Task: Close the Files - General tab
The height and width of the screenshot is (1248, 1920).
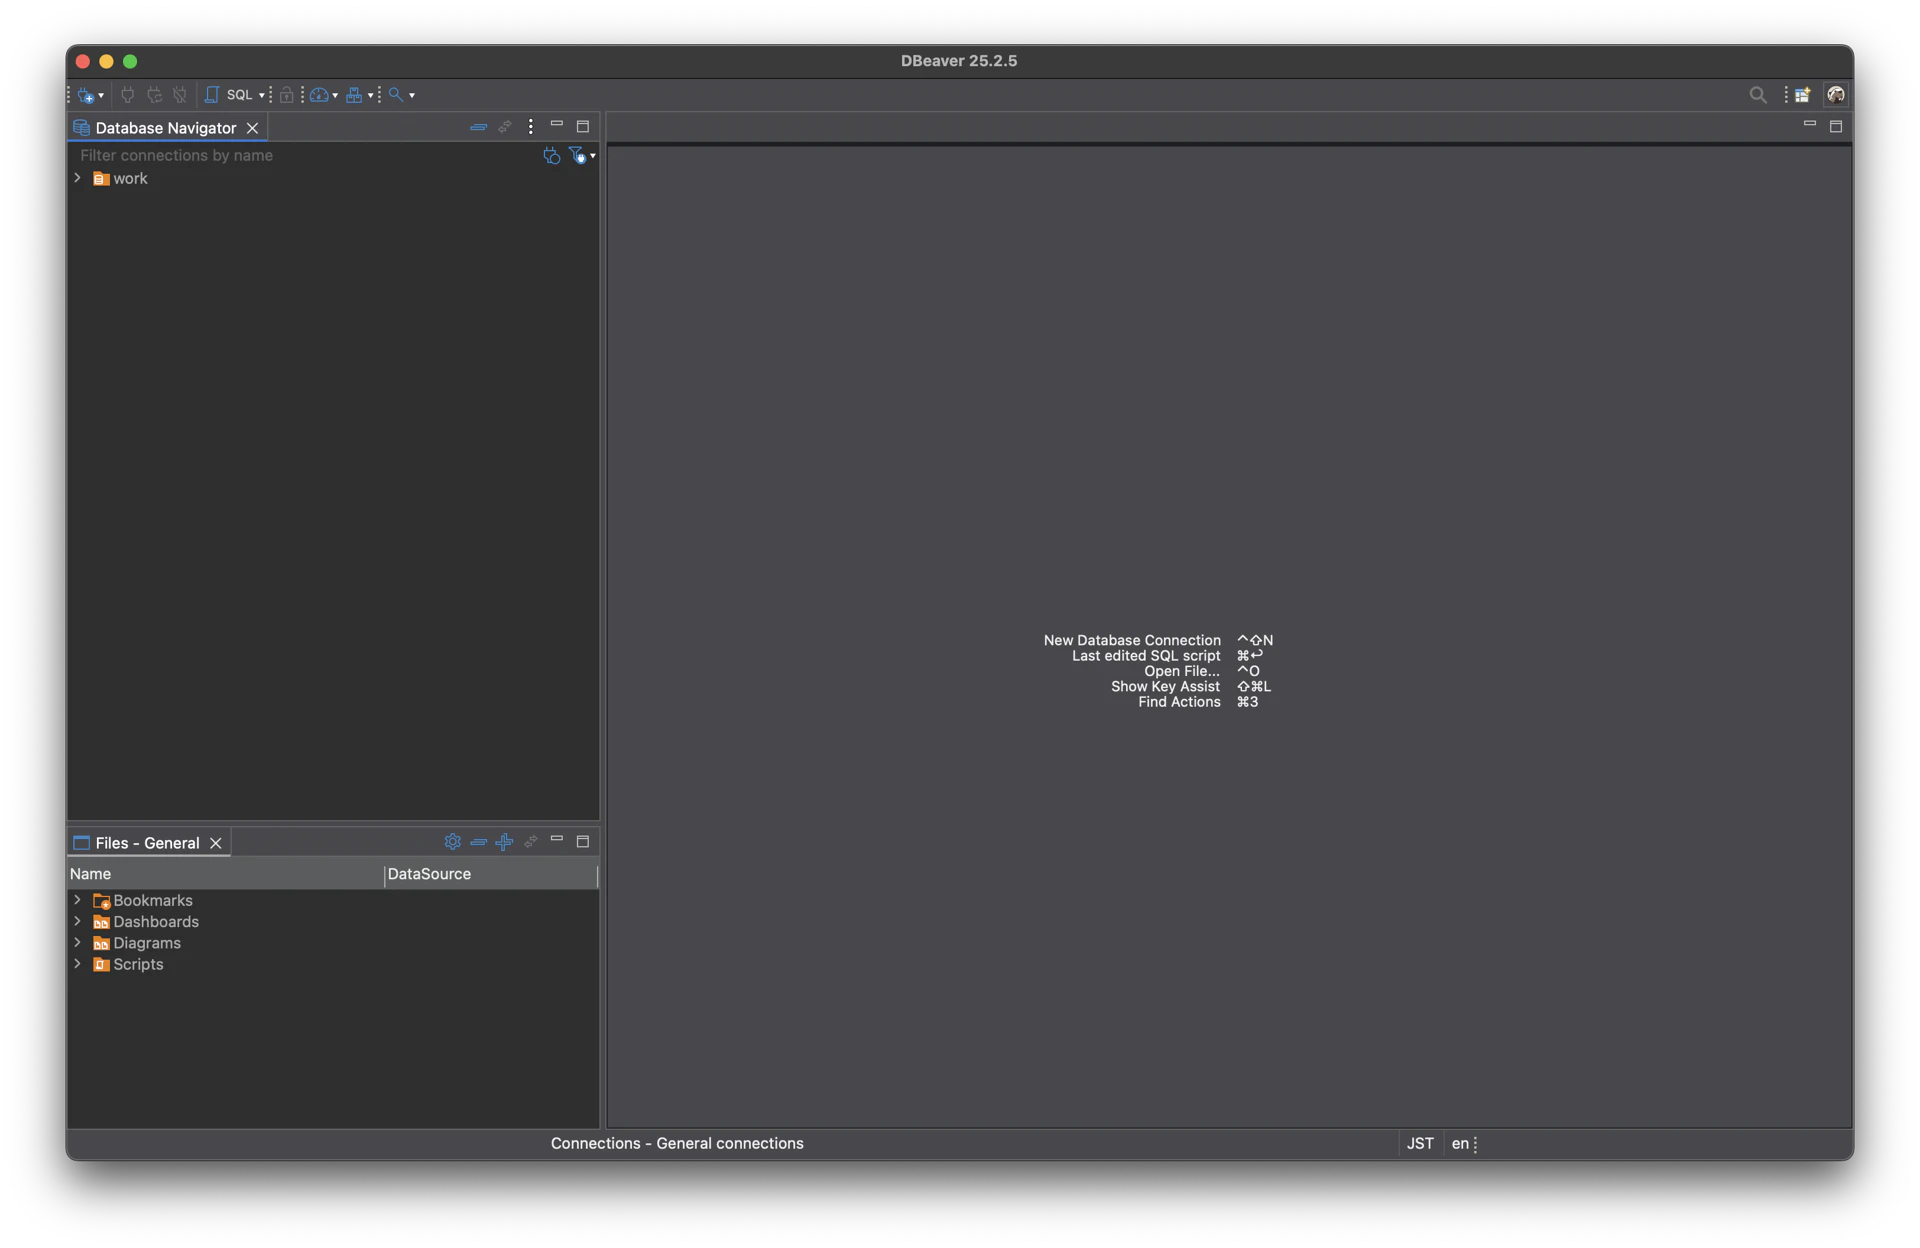Action: click(x=216, y=843)
